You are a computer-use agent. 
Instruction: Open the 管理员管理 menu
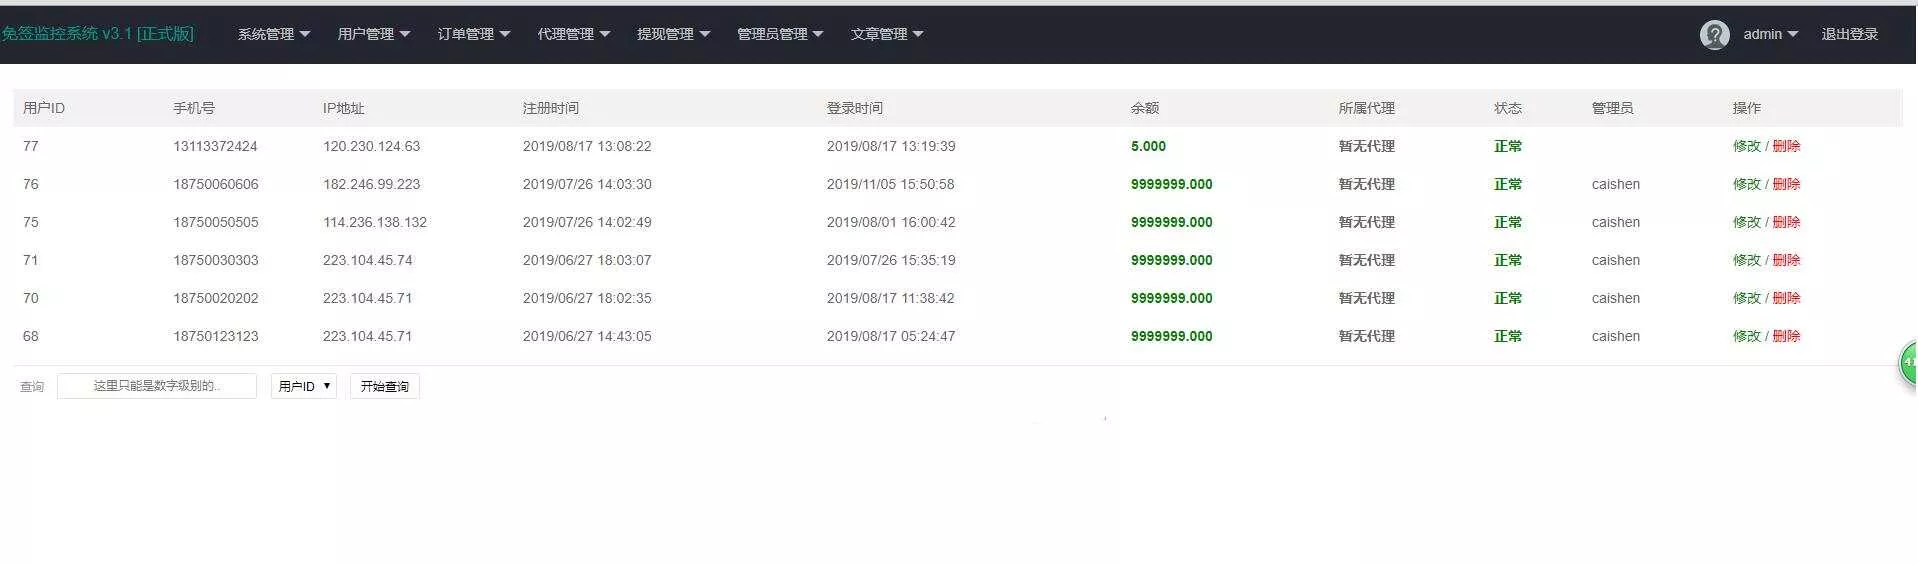pyautogui.click(x=781, y=34)
